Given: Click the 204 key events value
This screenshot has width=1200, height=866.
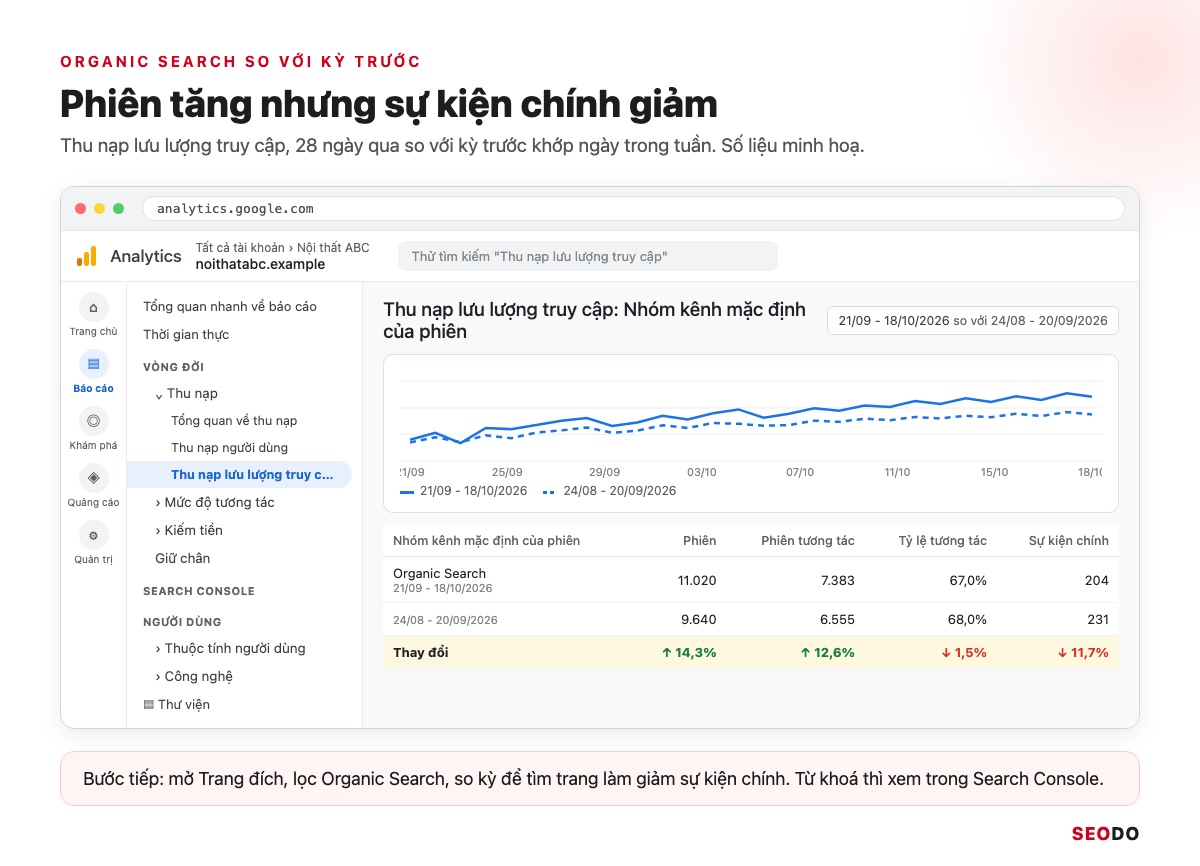Looking at the screenshot, I should click(x=1097, y=580).
